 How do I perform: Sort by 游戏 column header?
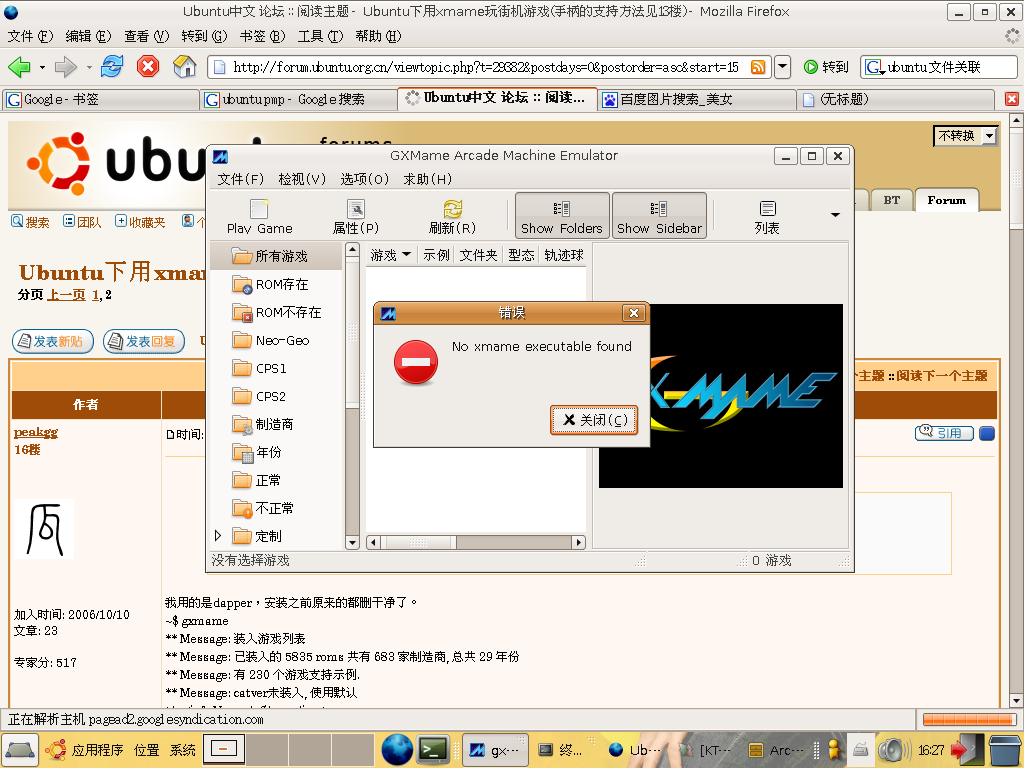coord(391,255)
